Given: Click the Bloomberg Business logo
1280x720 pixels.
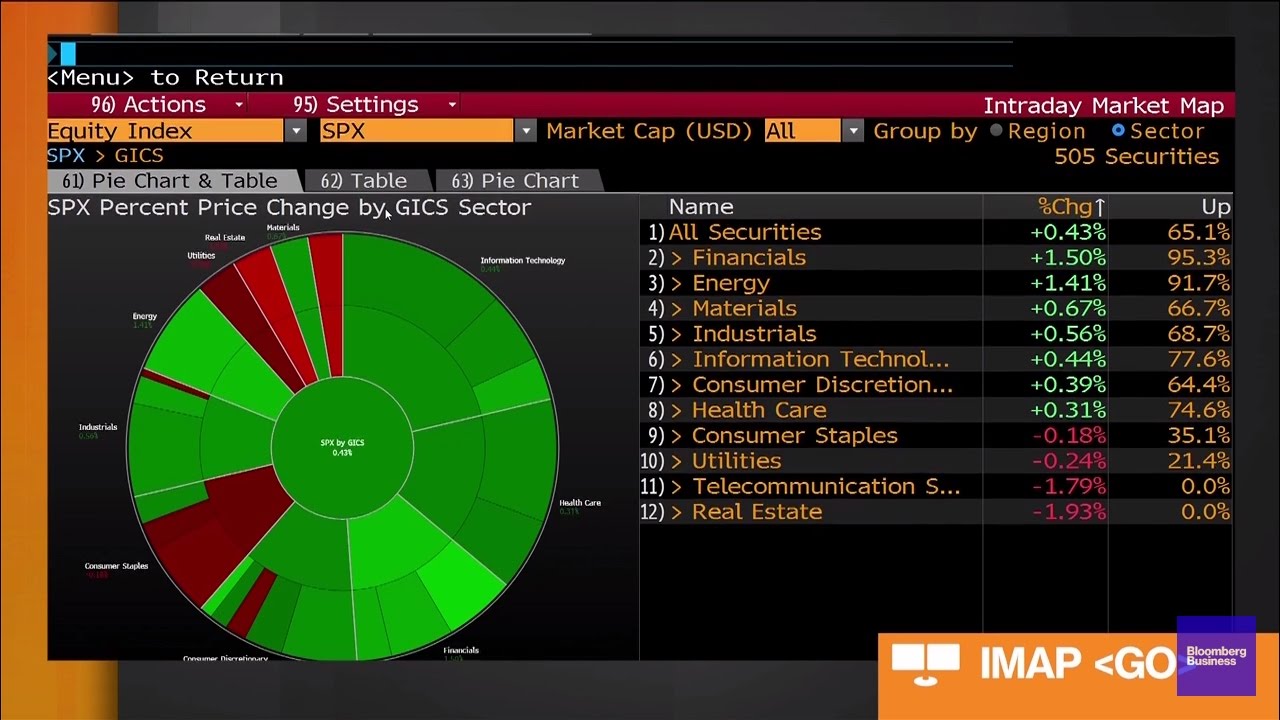Looking at the screenshot, I should [x=1216, y=656].
